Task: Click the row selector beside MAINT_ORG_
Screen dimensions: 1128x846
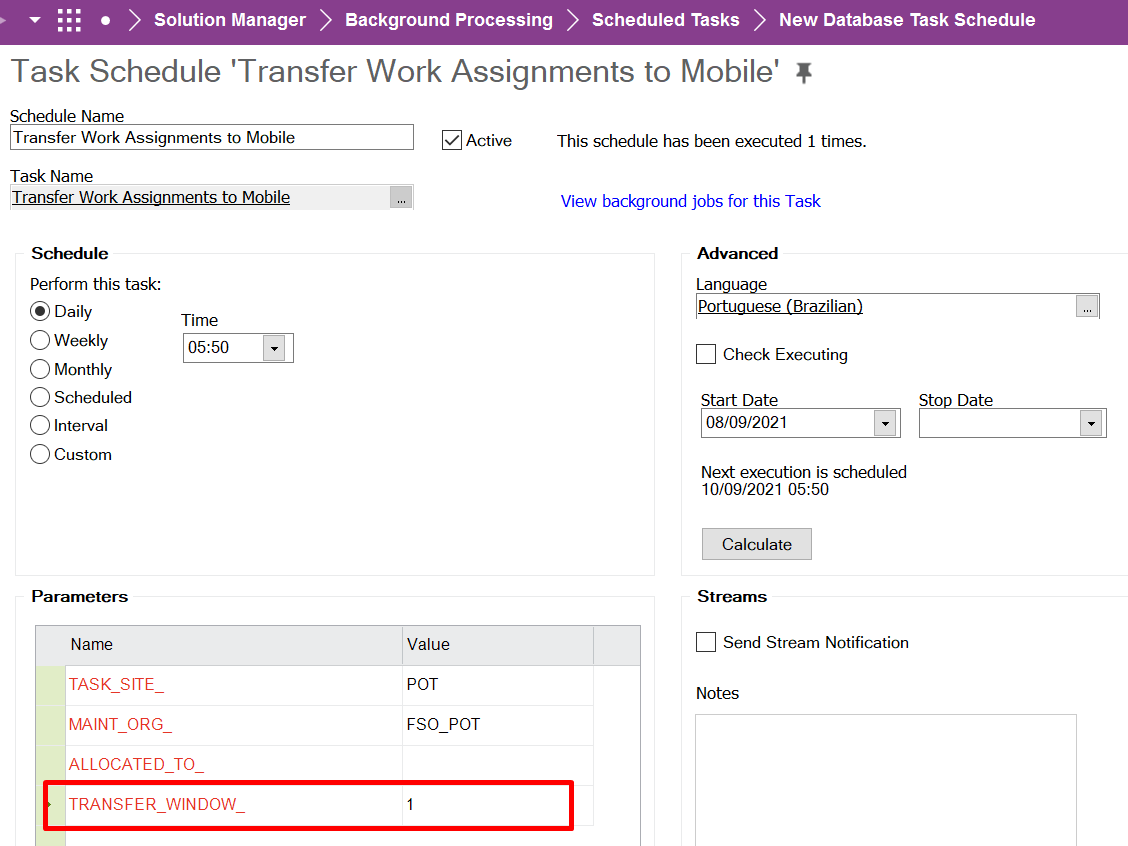Action: click(x=50, y=725)
